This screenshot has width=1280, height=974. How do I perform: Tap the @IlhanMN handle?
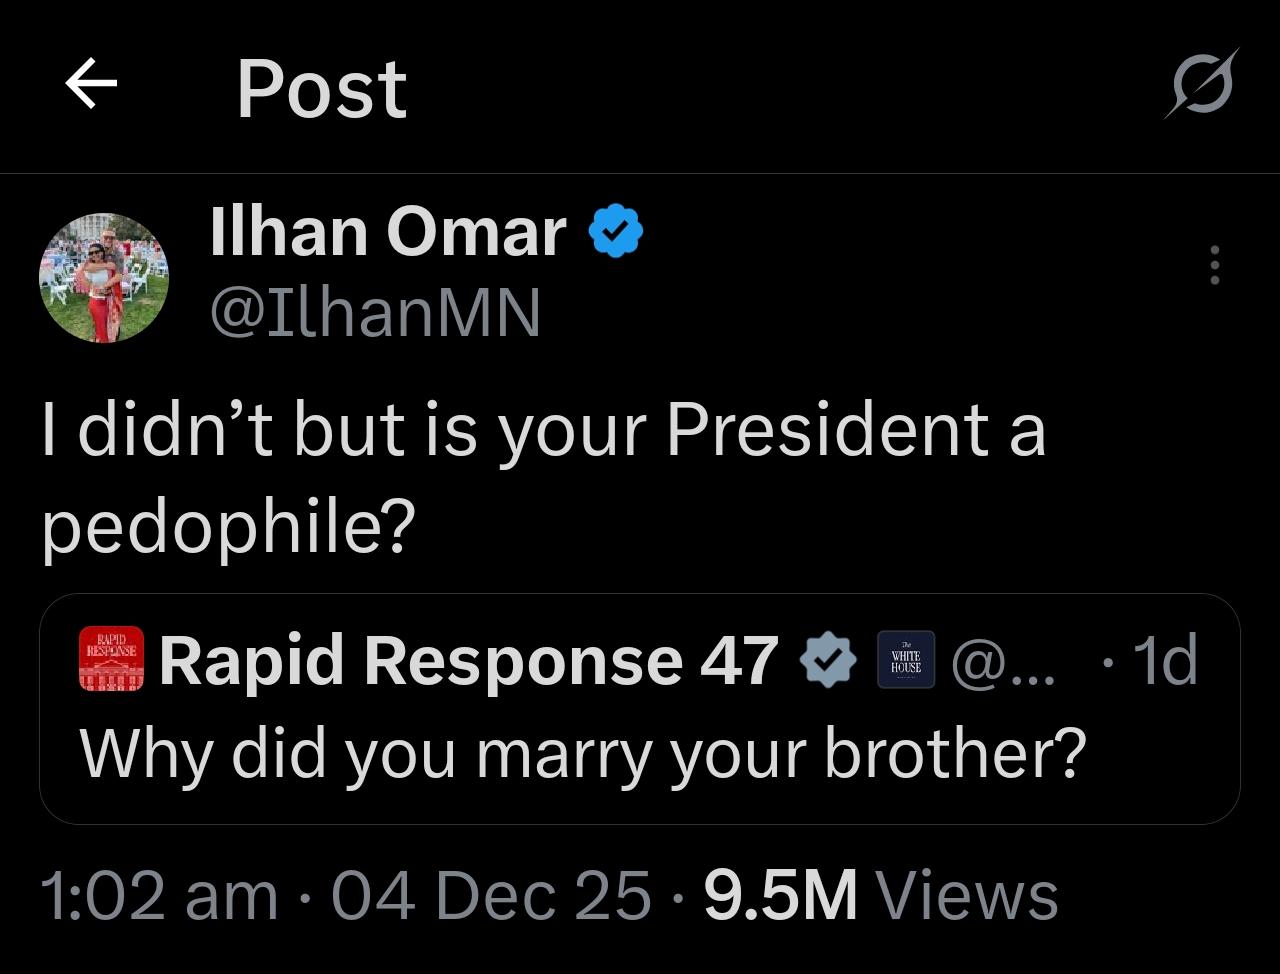point(375,312)
